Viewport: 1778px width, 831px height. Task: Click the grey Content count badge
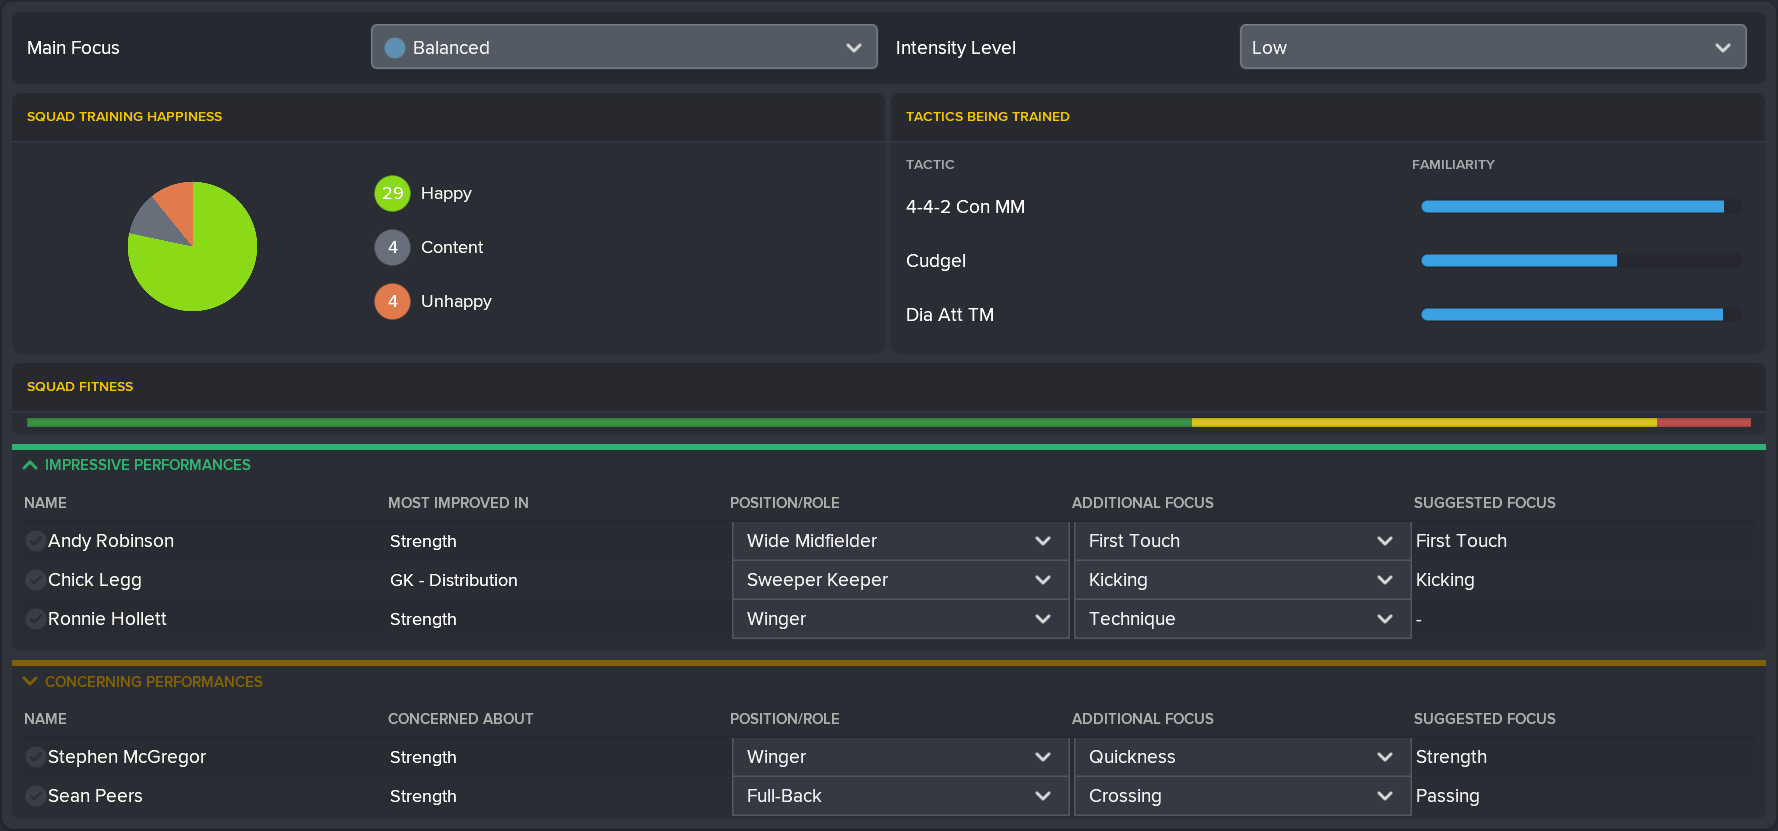tap(392, 247)
